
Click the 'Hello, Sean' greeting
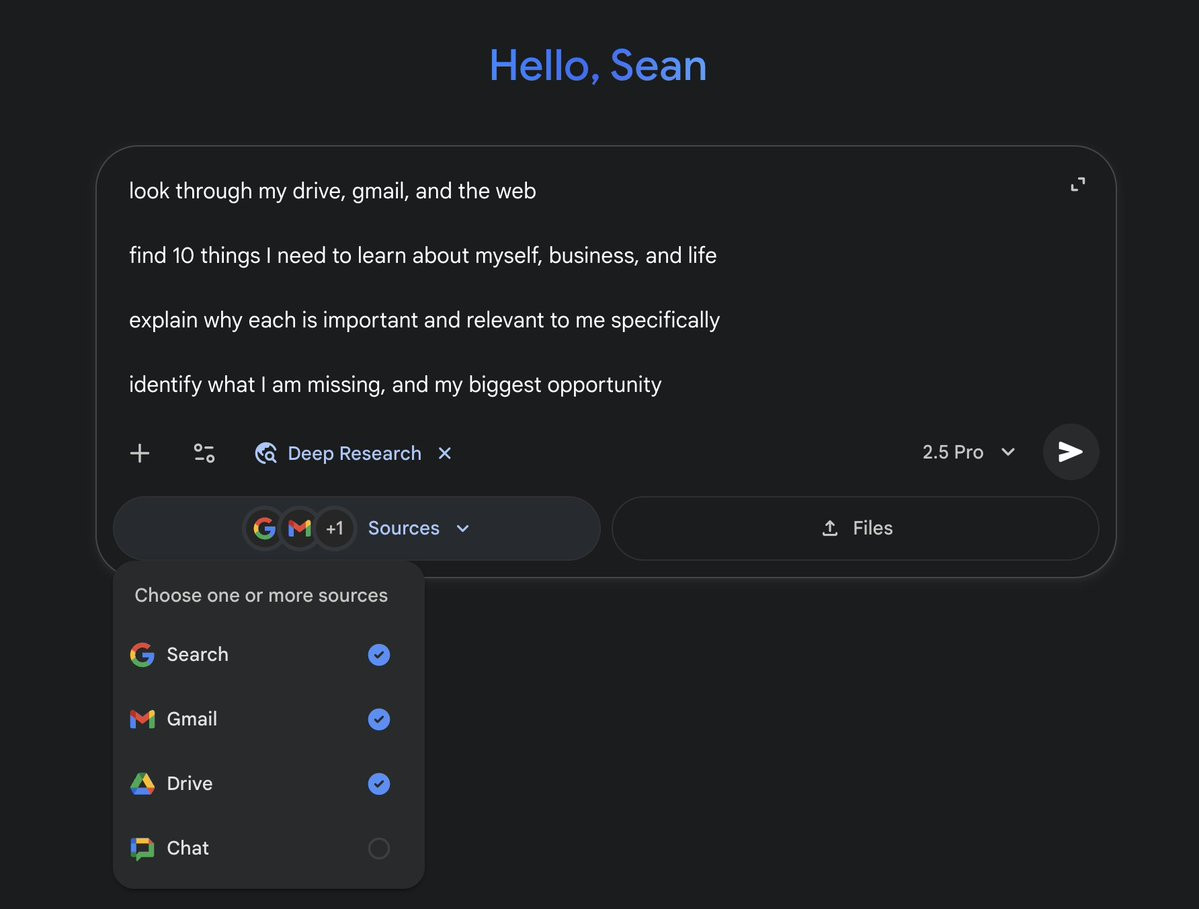pyautogui.click(x=598, y=66)
